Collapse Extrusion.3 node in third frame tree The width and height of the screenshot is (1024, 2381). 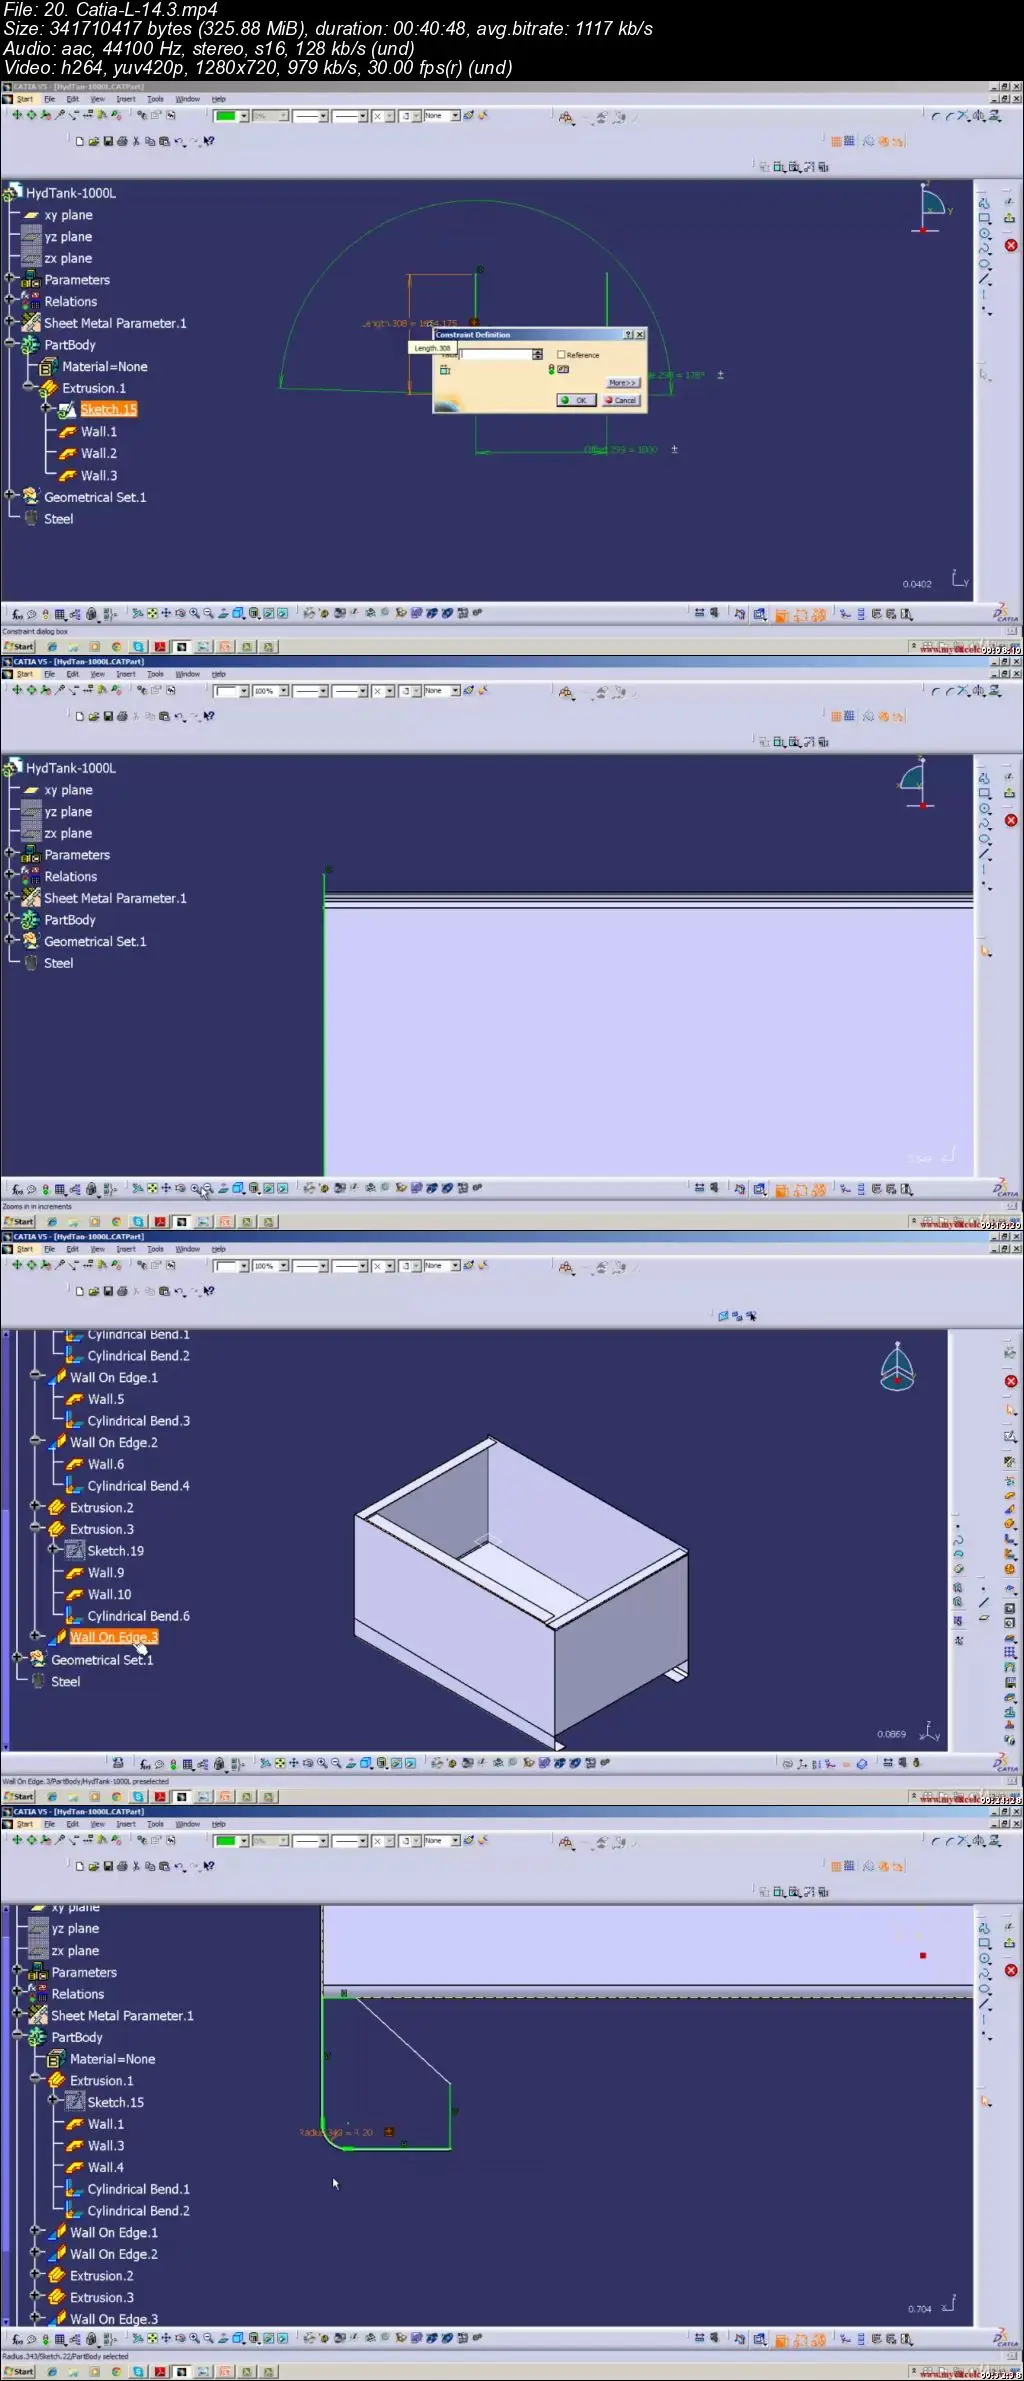[x=35, y=1527]
